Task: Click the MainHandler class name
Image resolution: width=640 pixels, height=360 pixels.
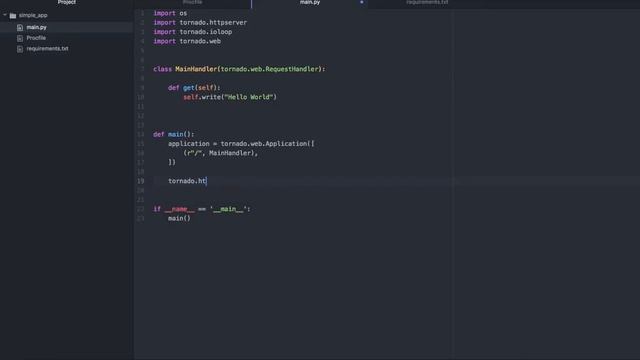Action: coord(196,69)
